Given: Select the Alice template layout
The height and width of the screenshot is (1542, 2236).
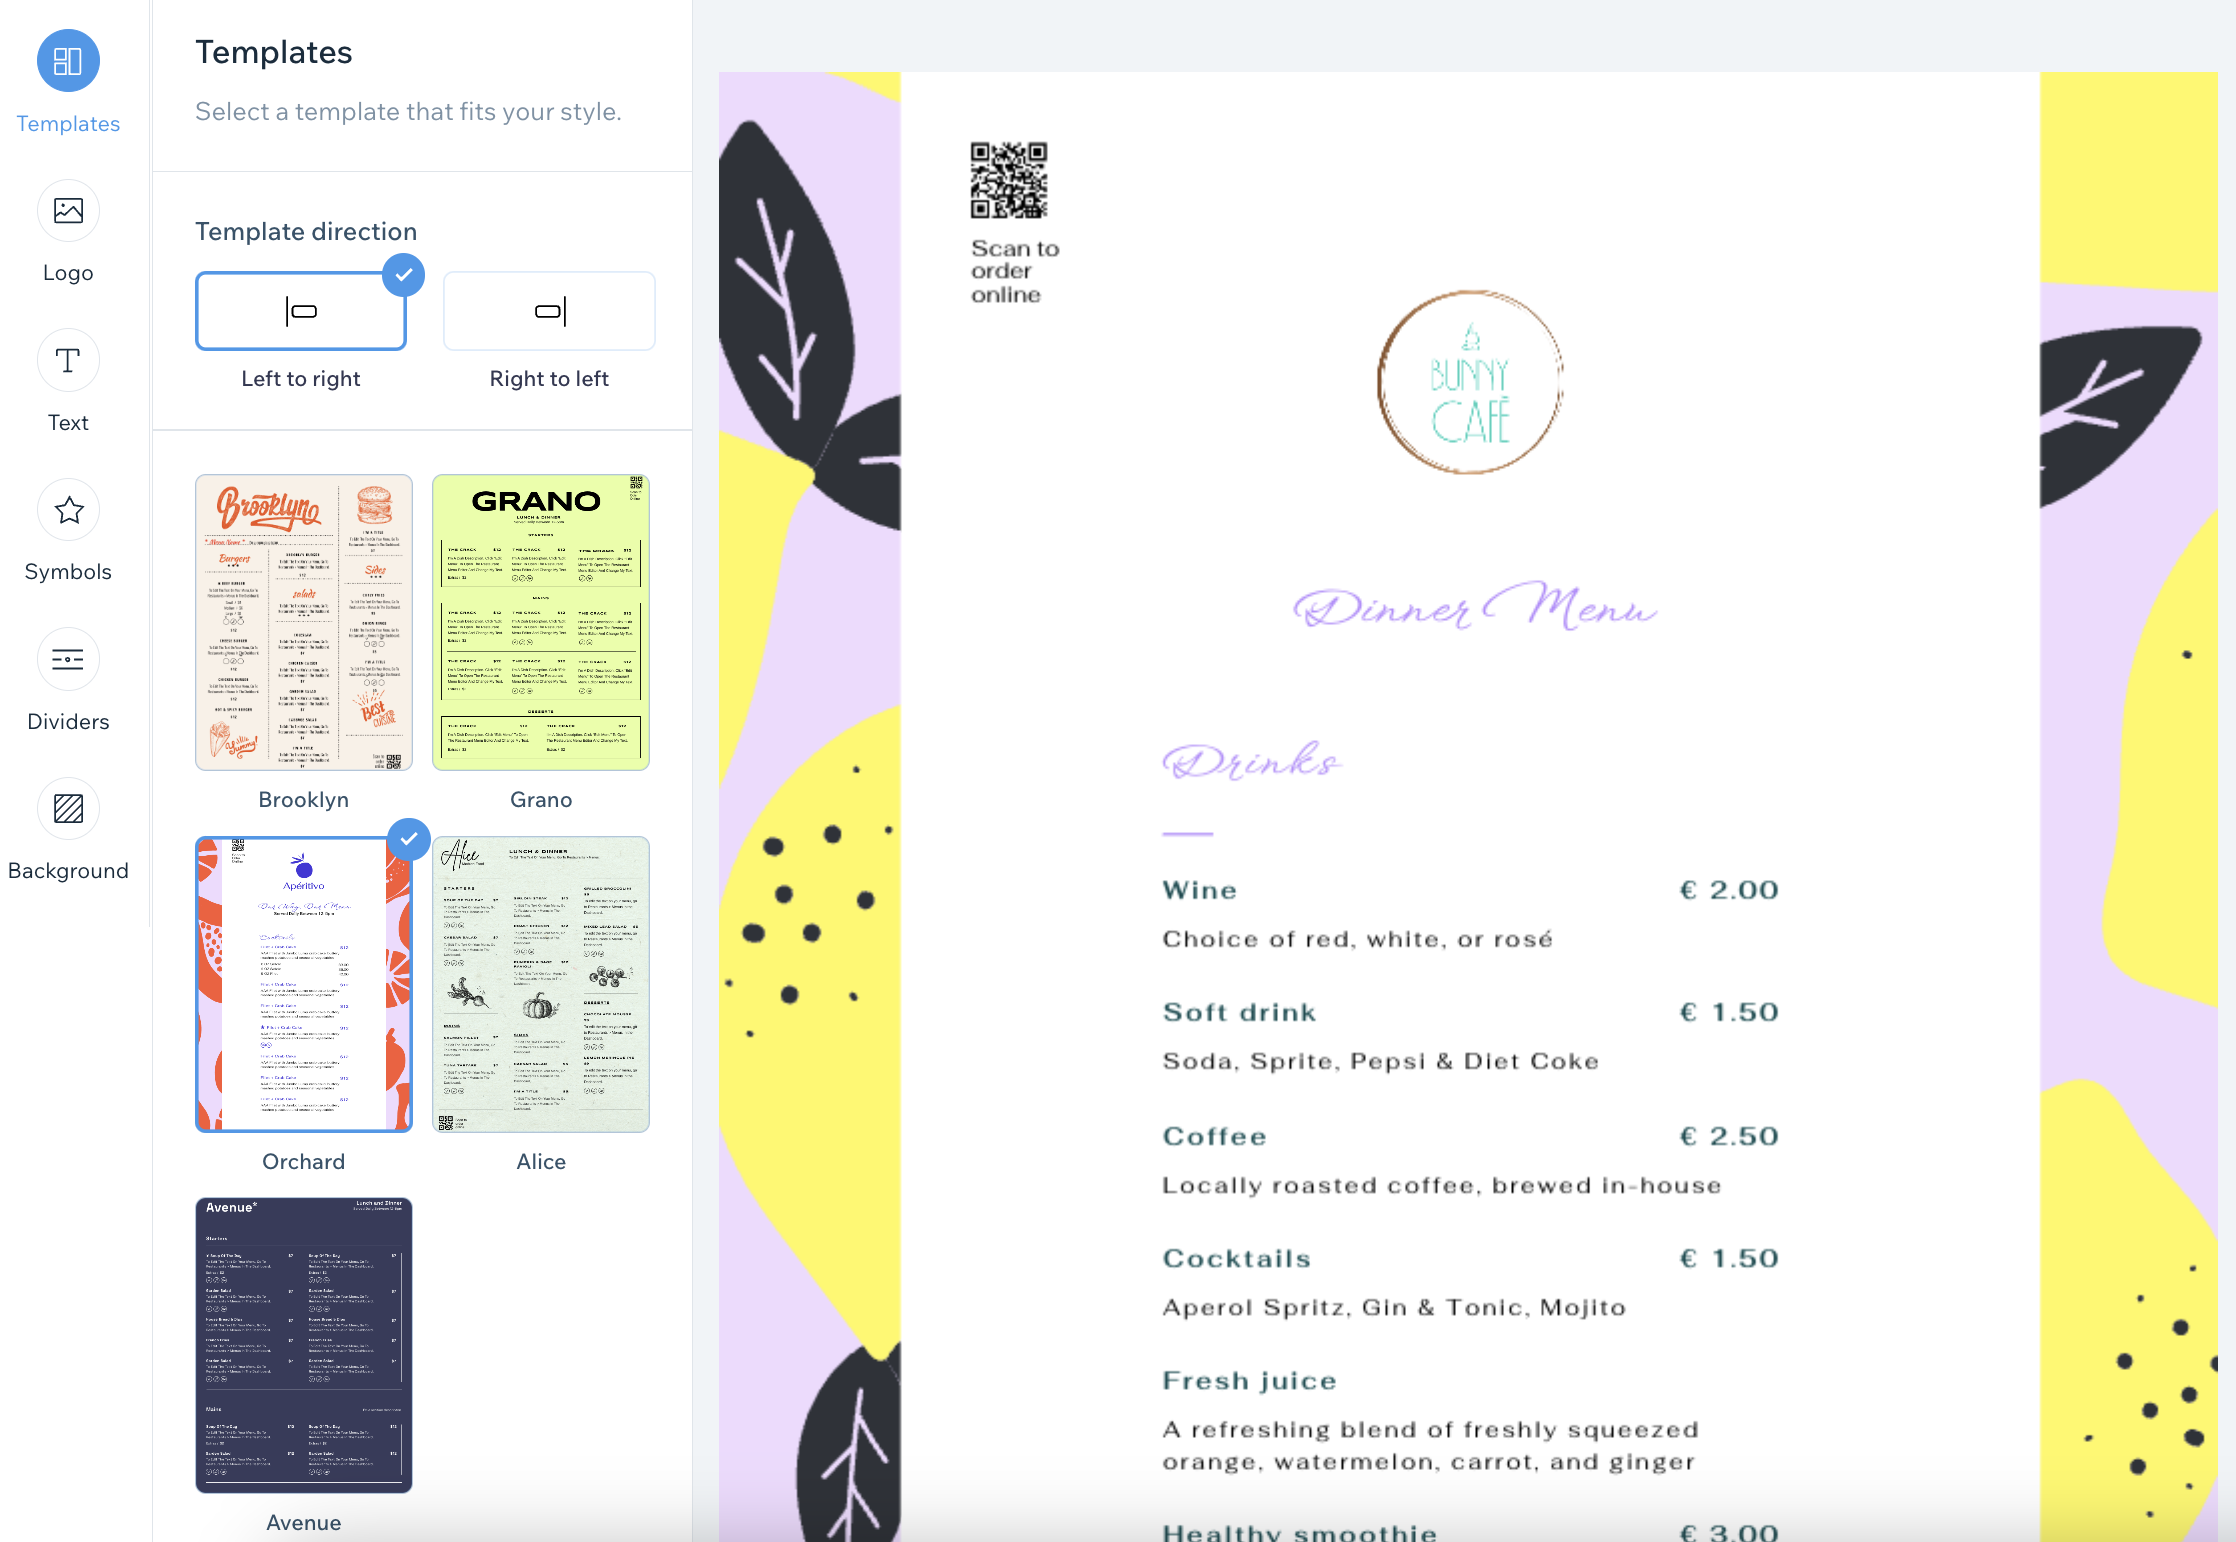Looking at the screenshot, I should [x=540, y=983].
